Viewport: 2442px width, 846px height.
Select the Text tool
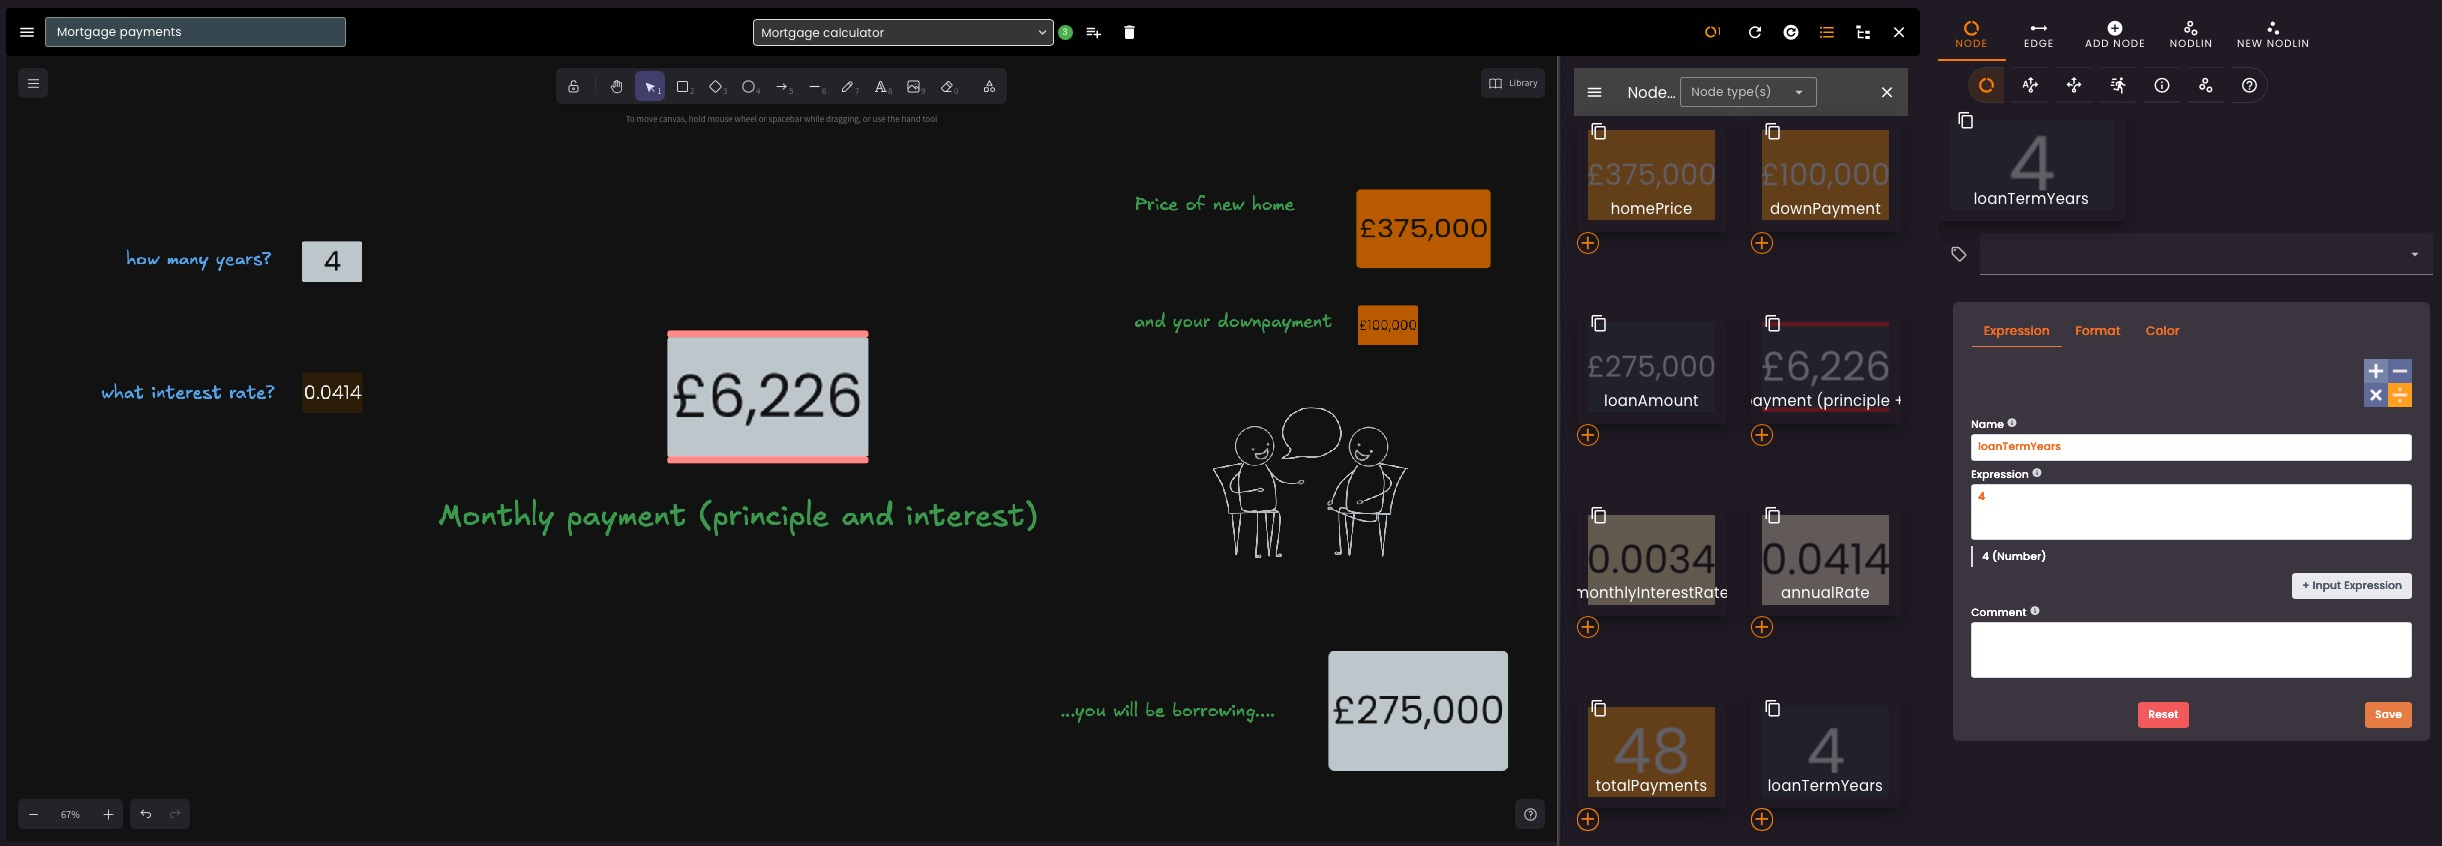(x=881, y=87)
